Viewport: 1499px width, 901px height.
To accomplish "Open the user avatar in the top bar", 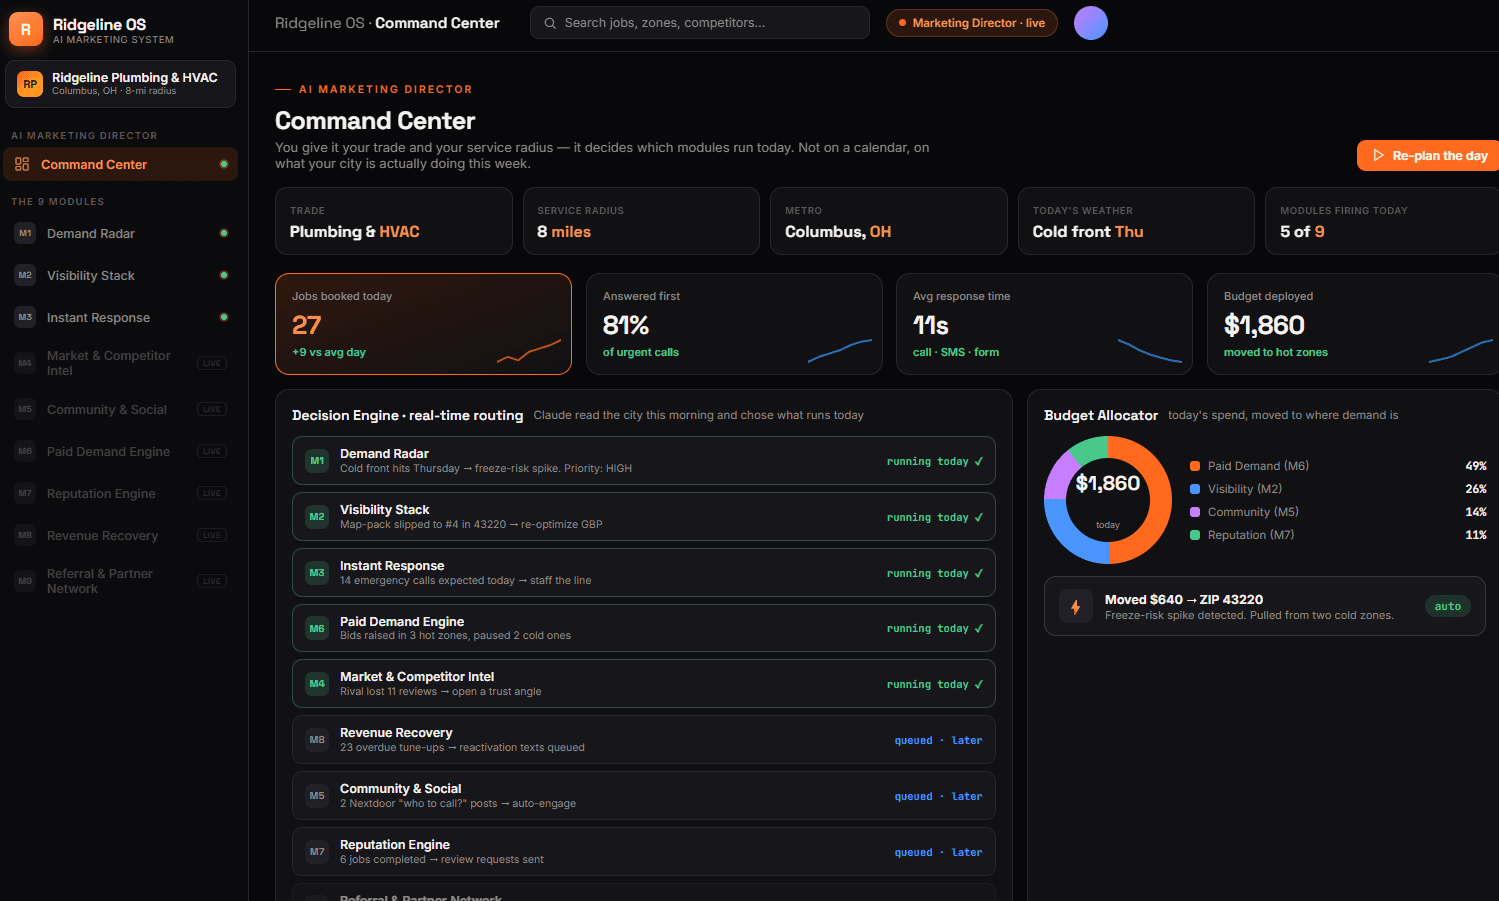I will pos(1091,23).
